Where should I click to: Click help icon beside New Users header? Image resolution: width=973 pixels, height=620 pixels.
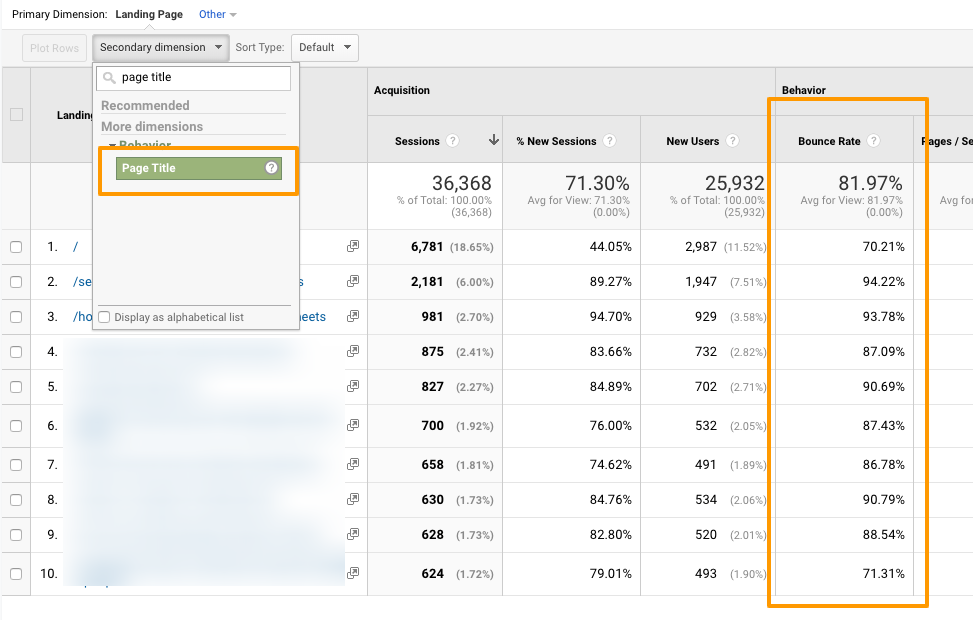[x=733, y=141]
